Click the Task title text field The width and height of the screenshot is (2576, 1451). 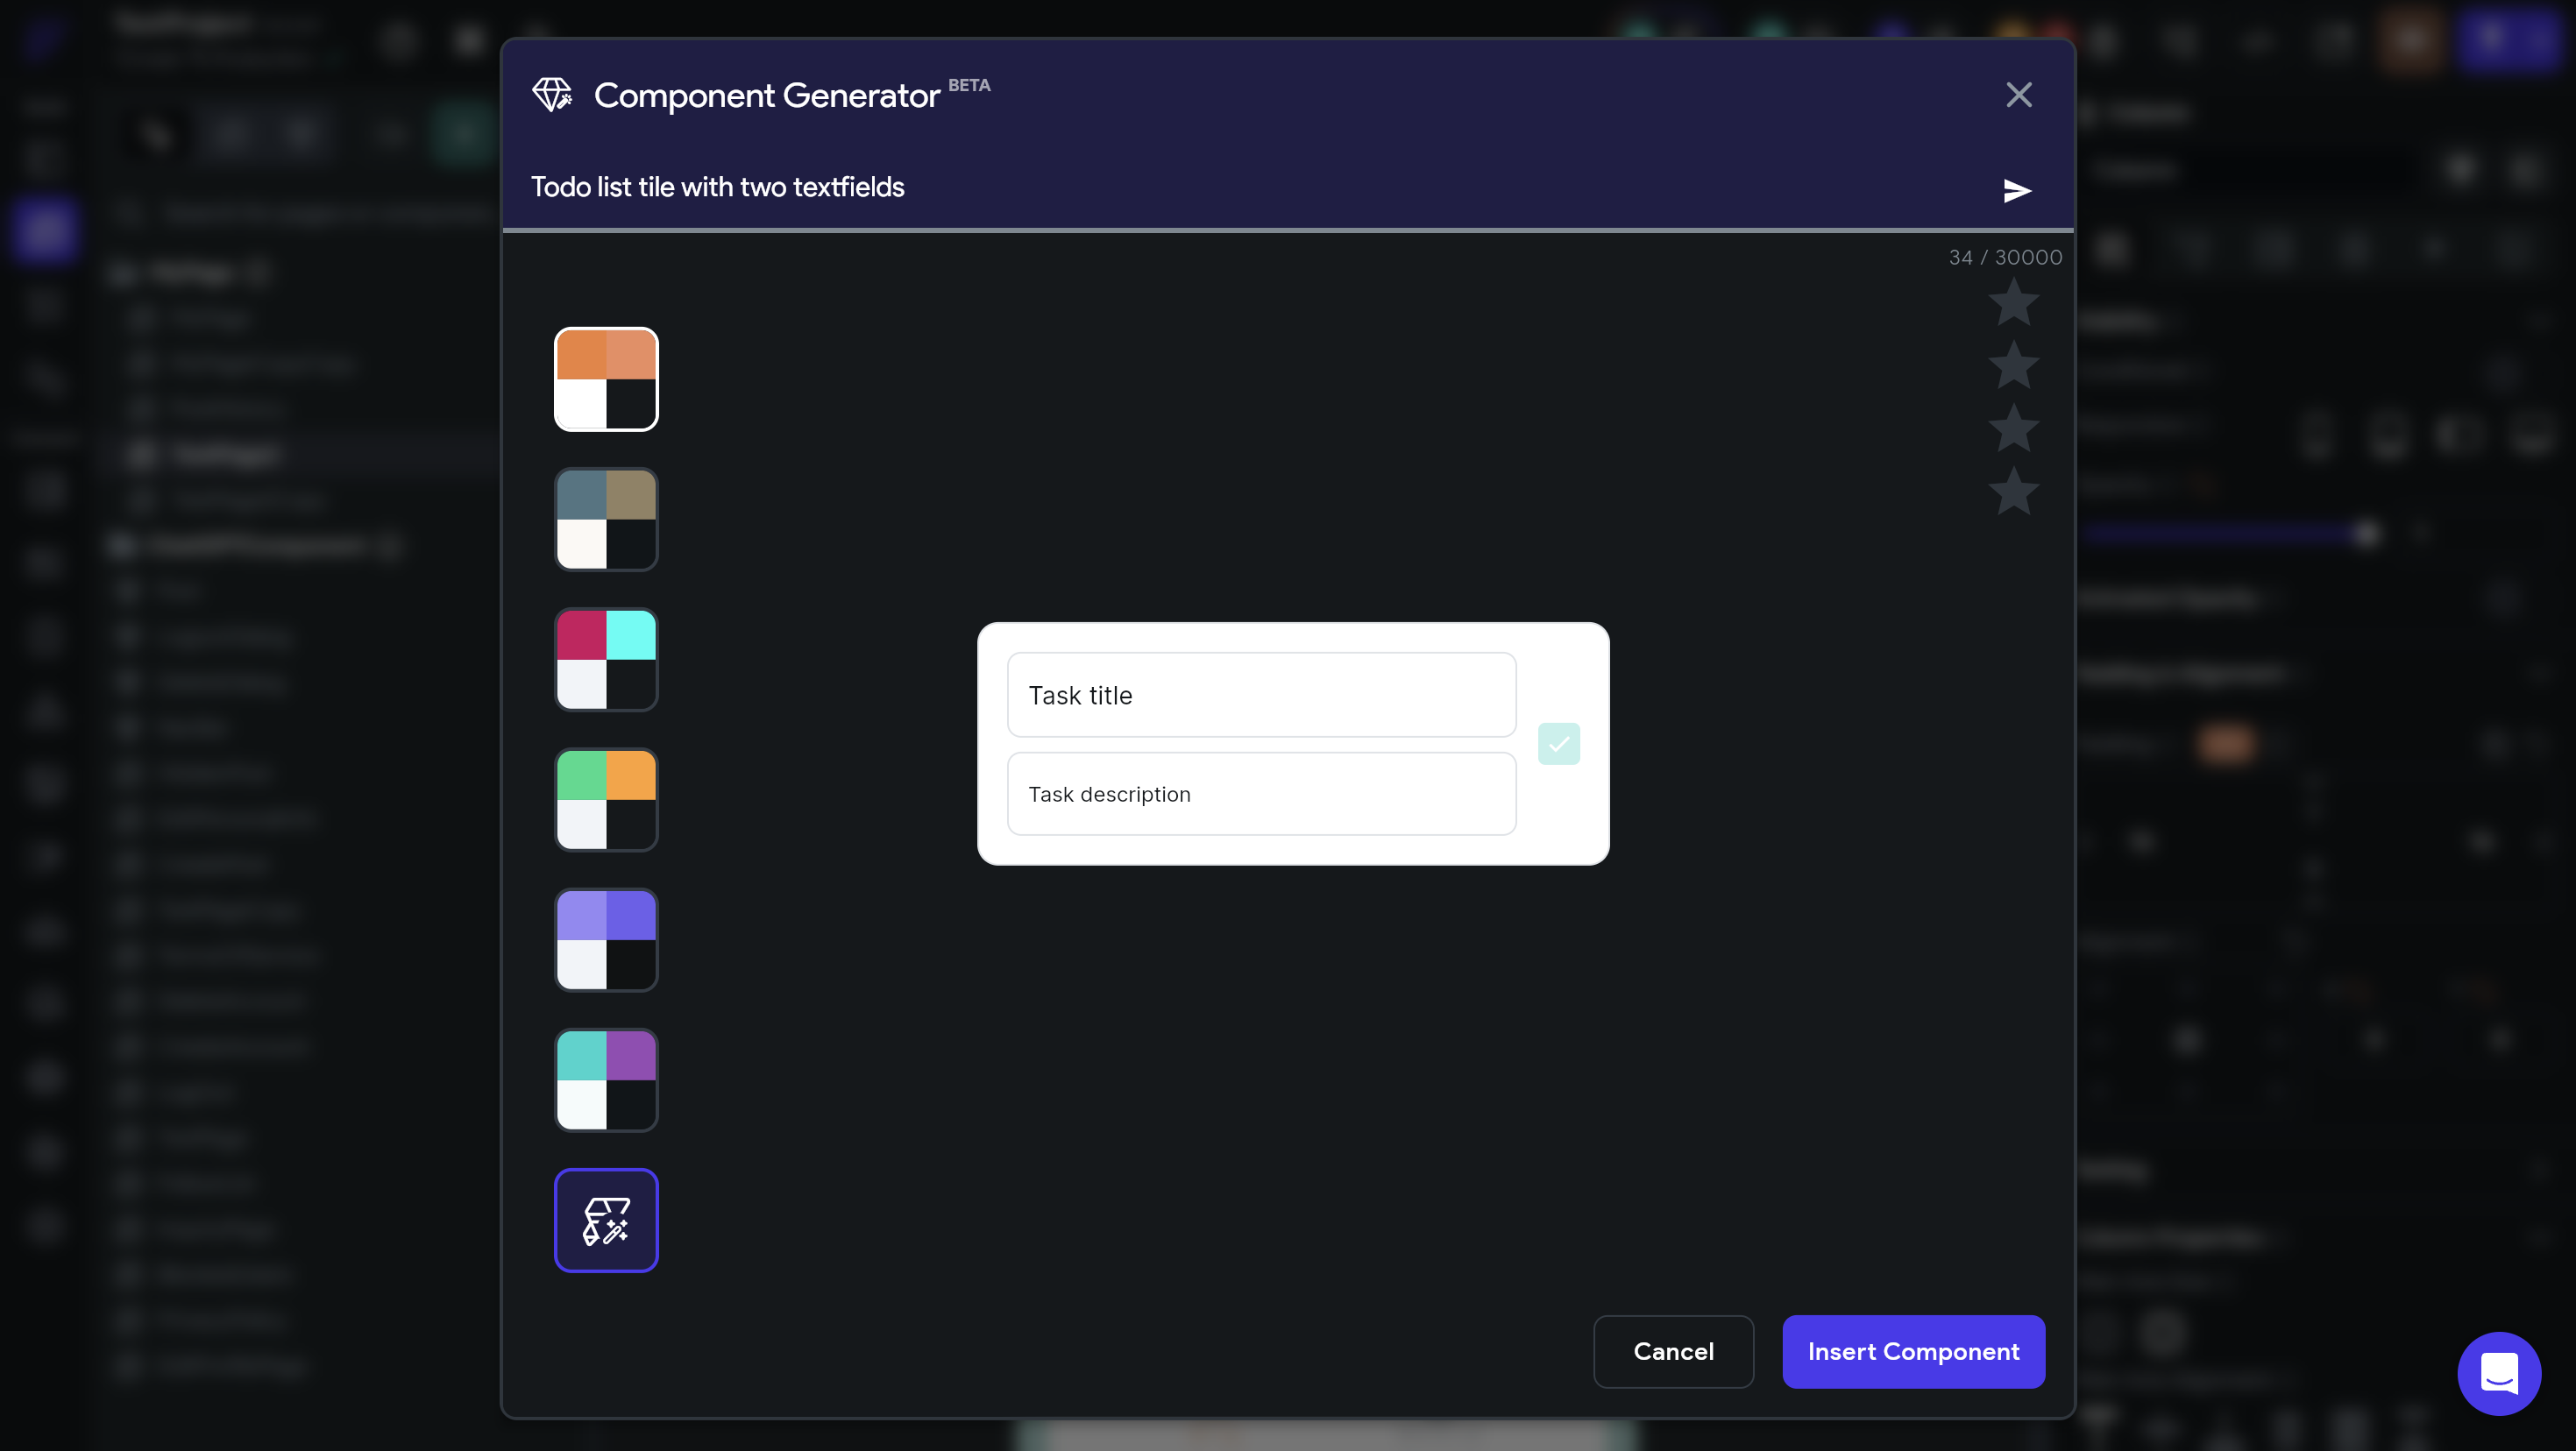coord(1261,695)
